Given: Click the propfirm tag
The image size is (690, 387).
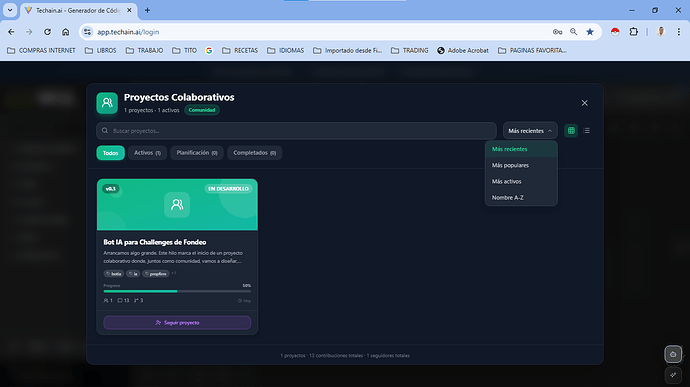Looking at the screenshot, I should coord(156,274).
